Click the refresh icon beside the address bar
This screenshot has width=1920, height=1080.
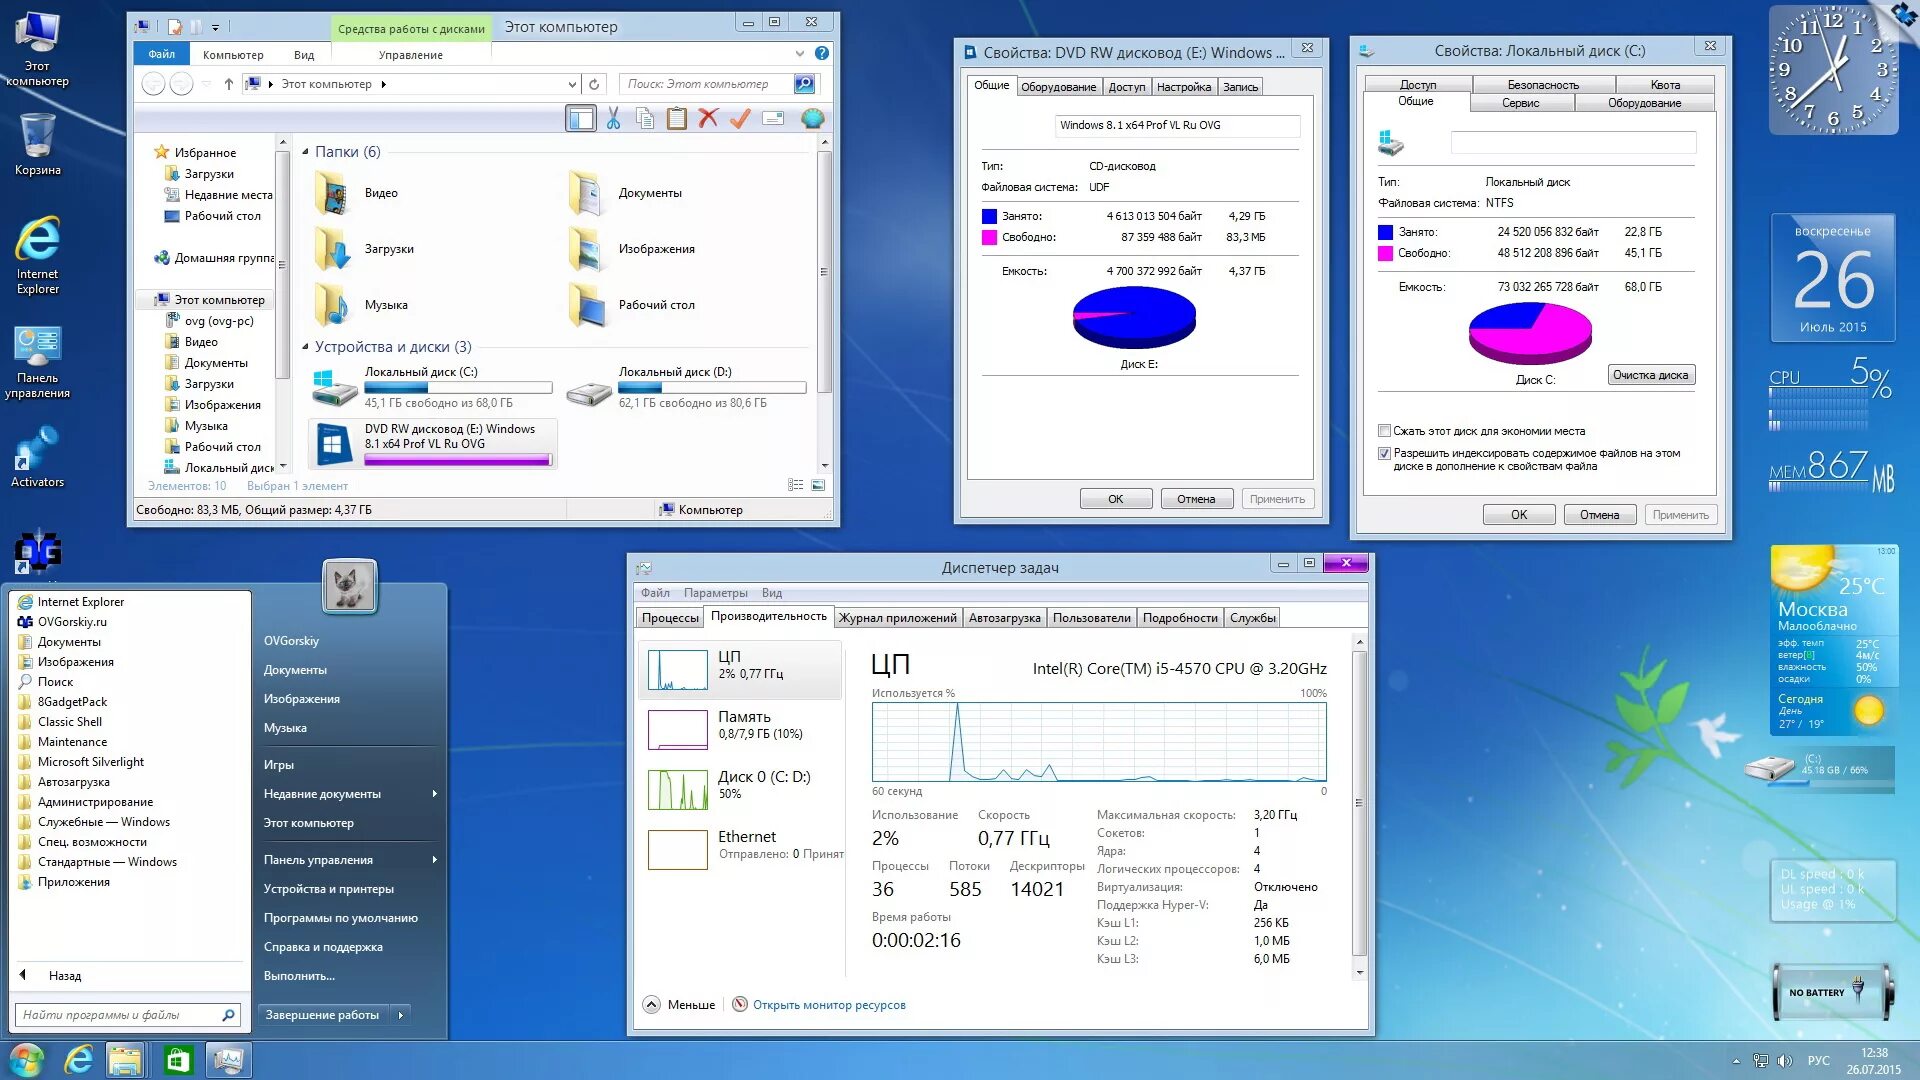[594, 84]
